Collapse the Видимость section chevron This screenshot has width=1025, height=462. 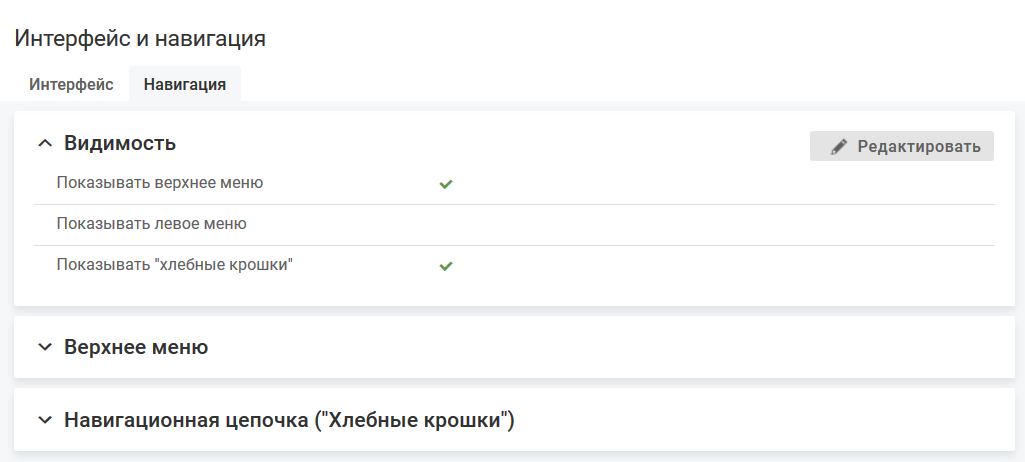click(x=44, y=143)
